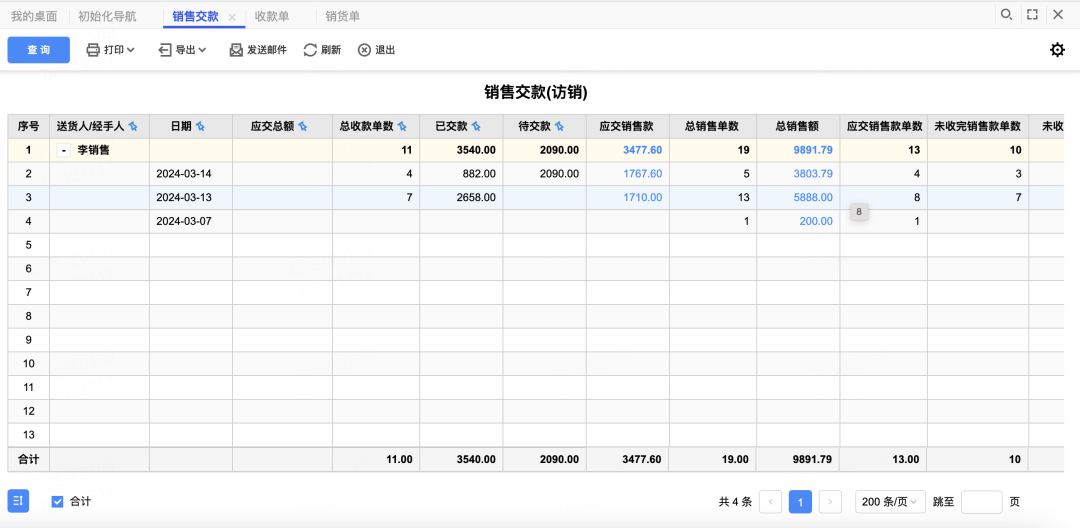Click the 应交销售款单数 column header

(x=883, y=127)
